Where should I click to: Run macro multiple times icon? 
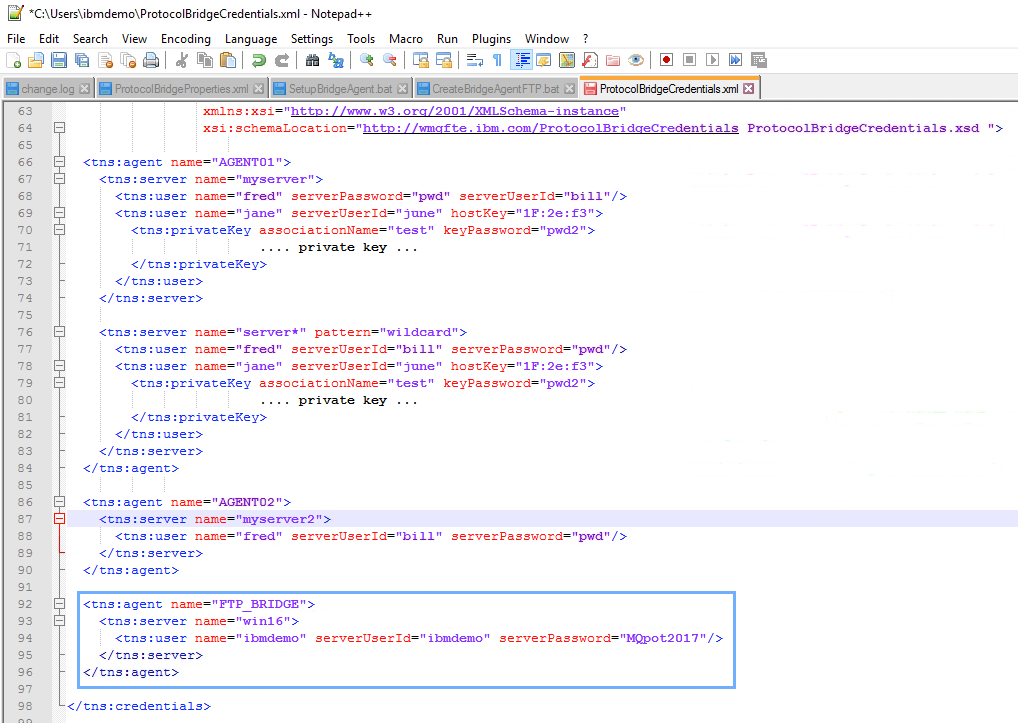[x=735, y=60]
